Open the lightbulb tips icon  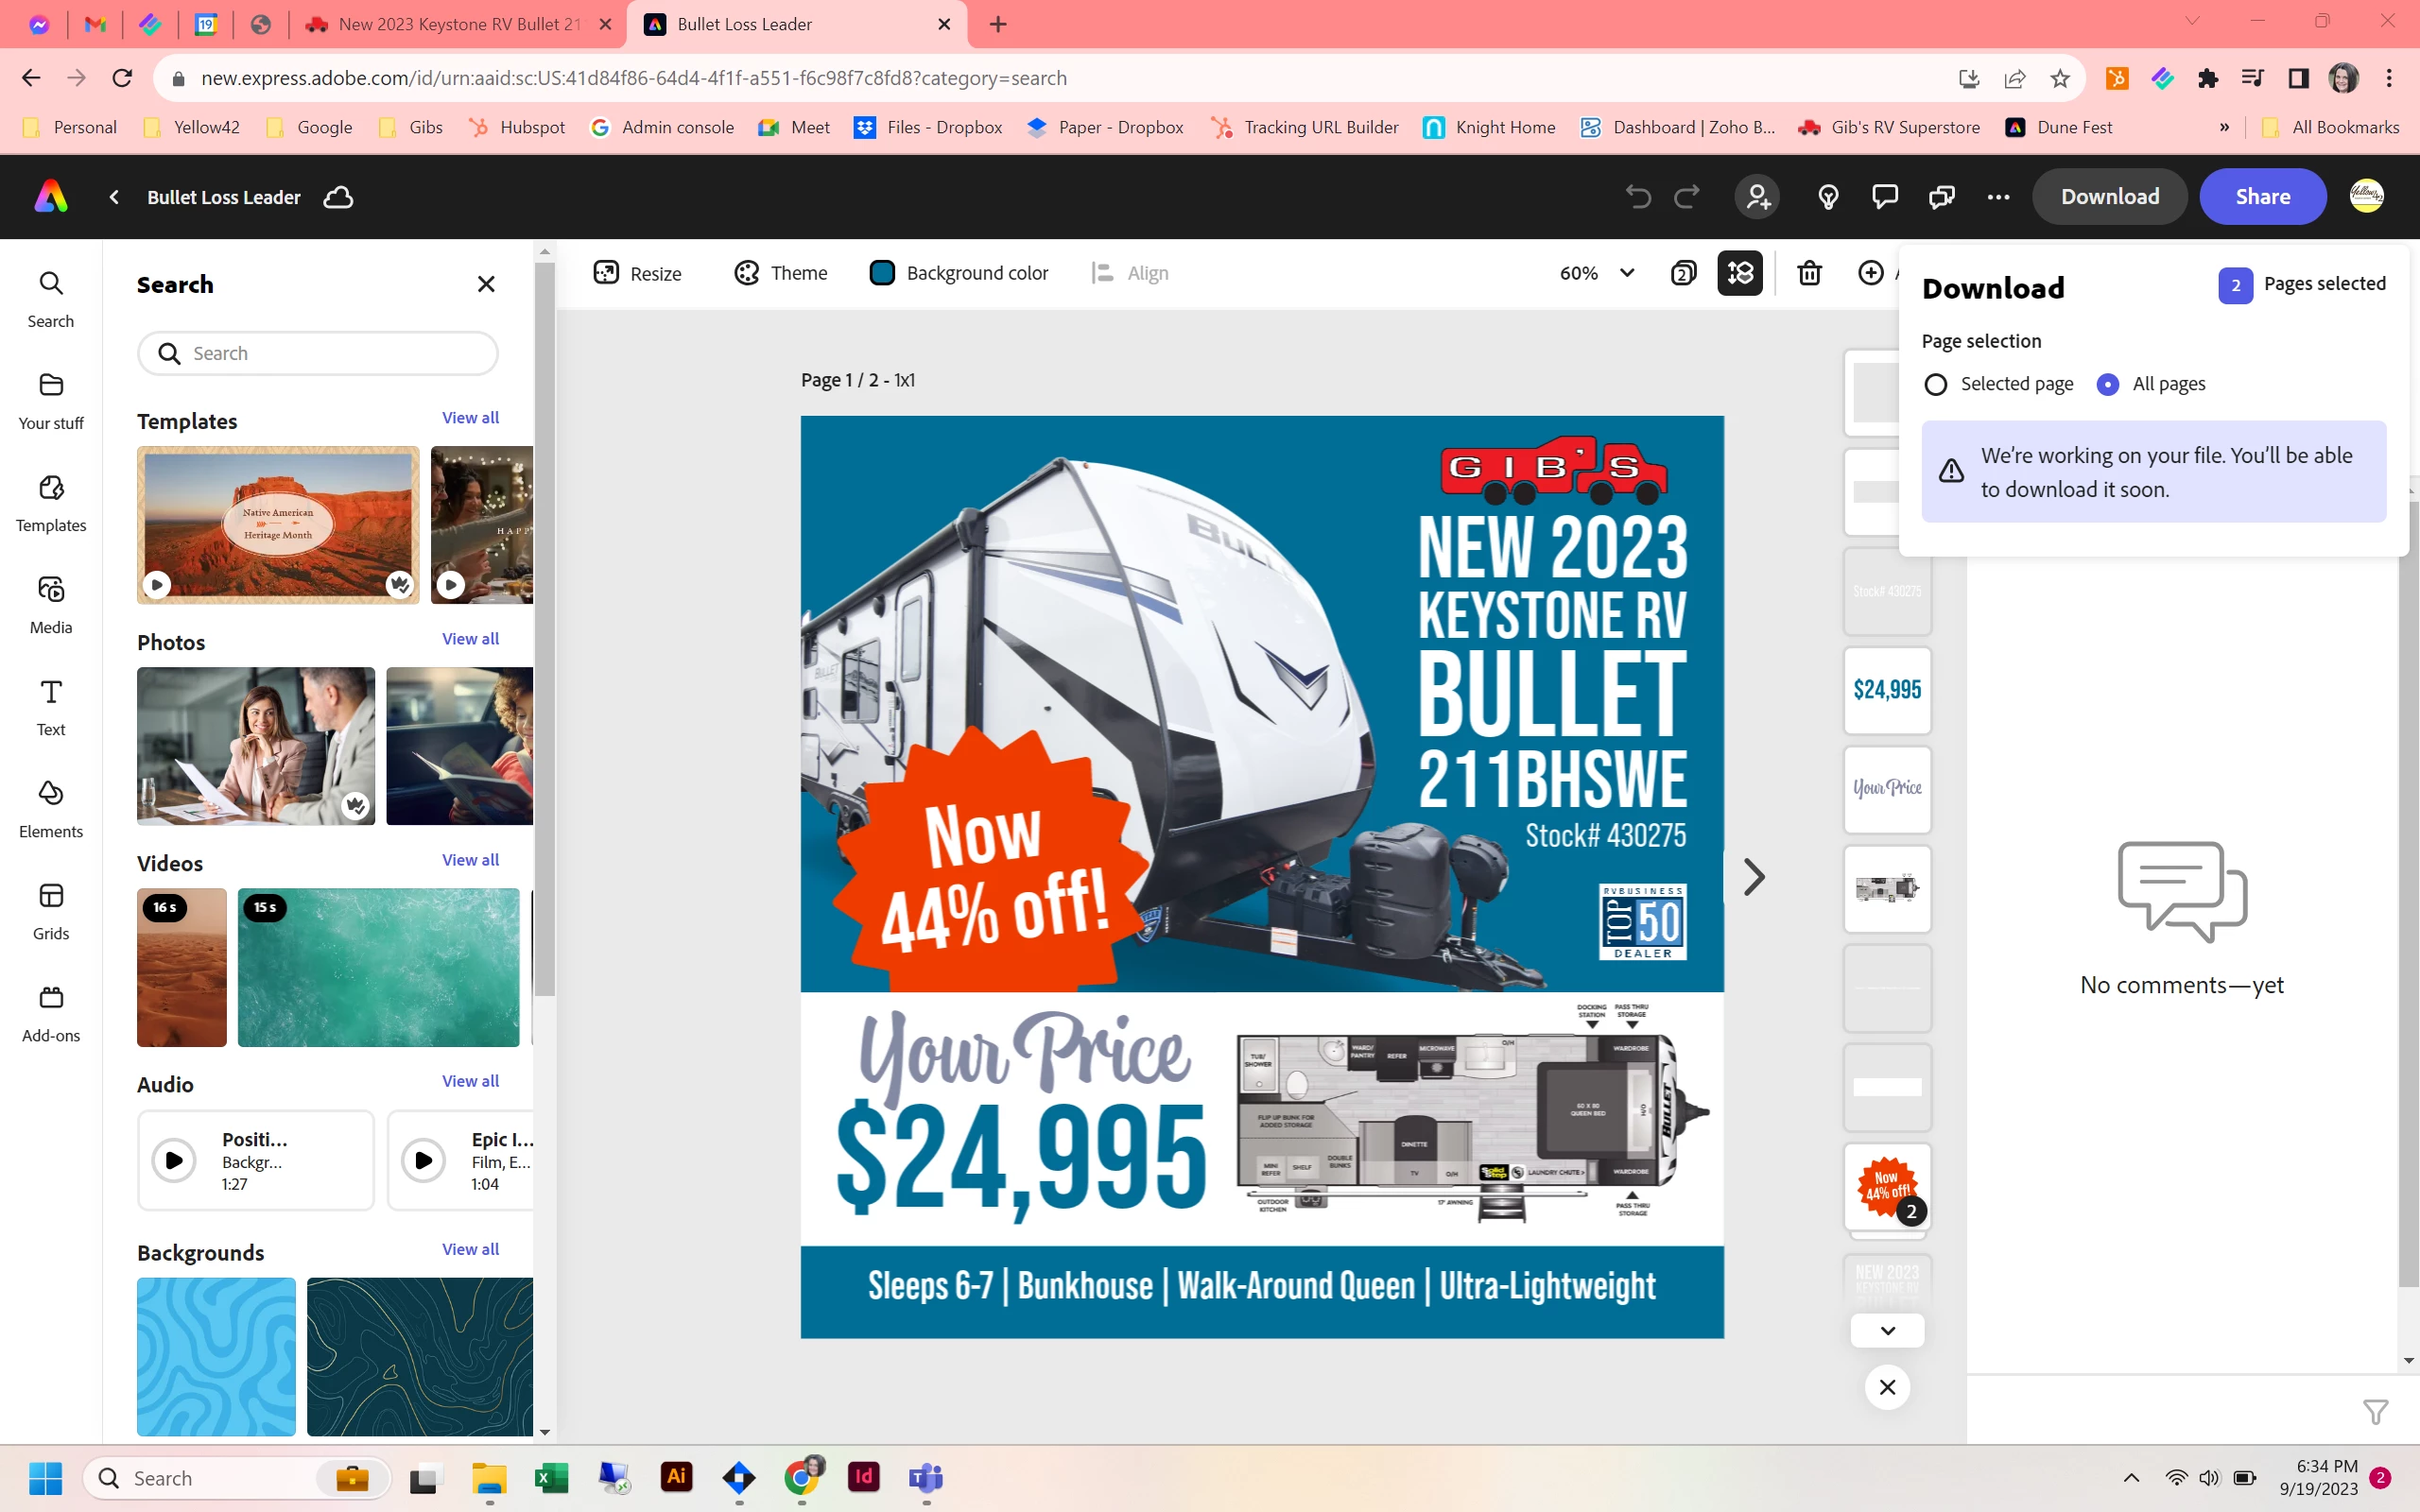[x=1828, y=197]
